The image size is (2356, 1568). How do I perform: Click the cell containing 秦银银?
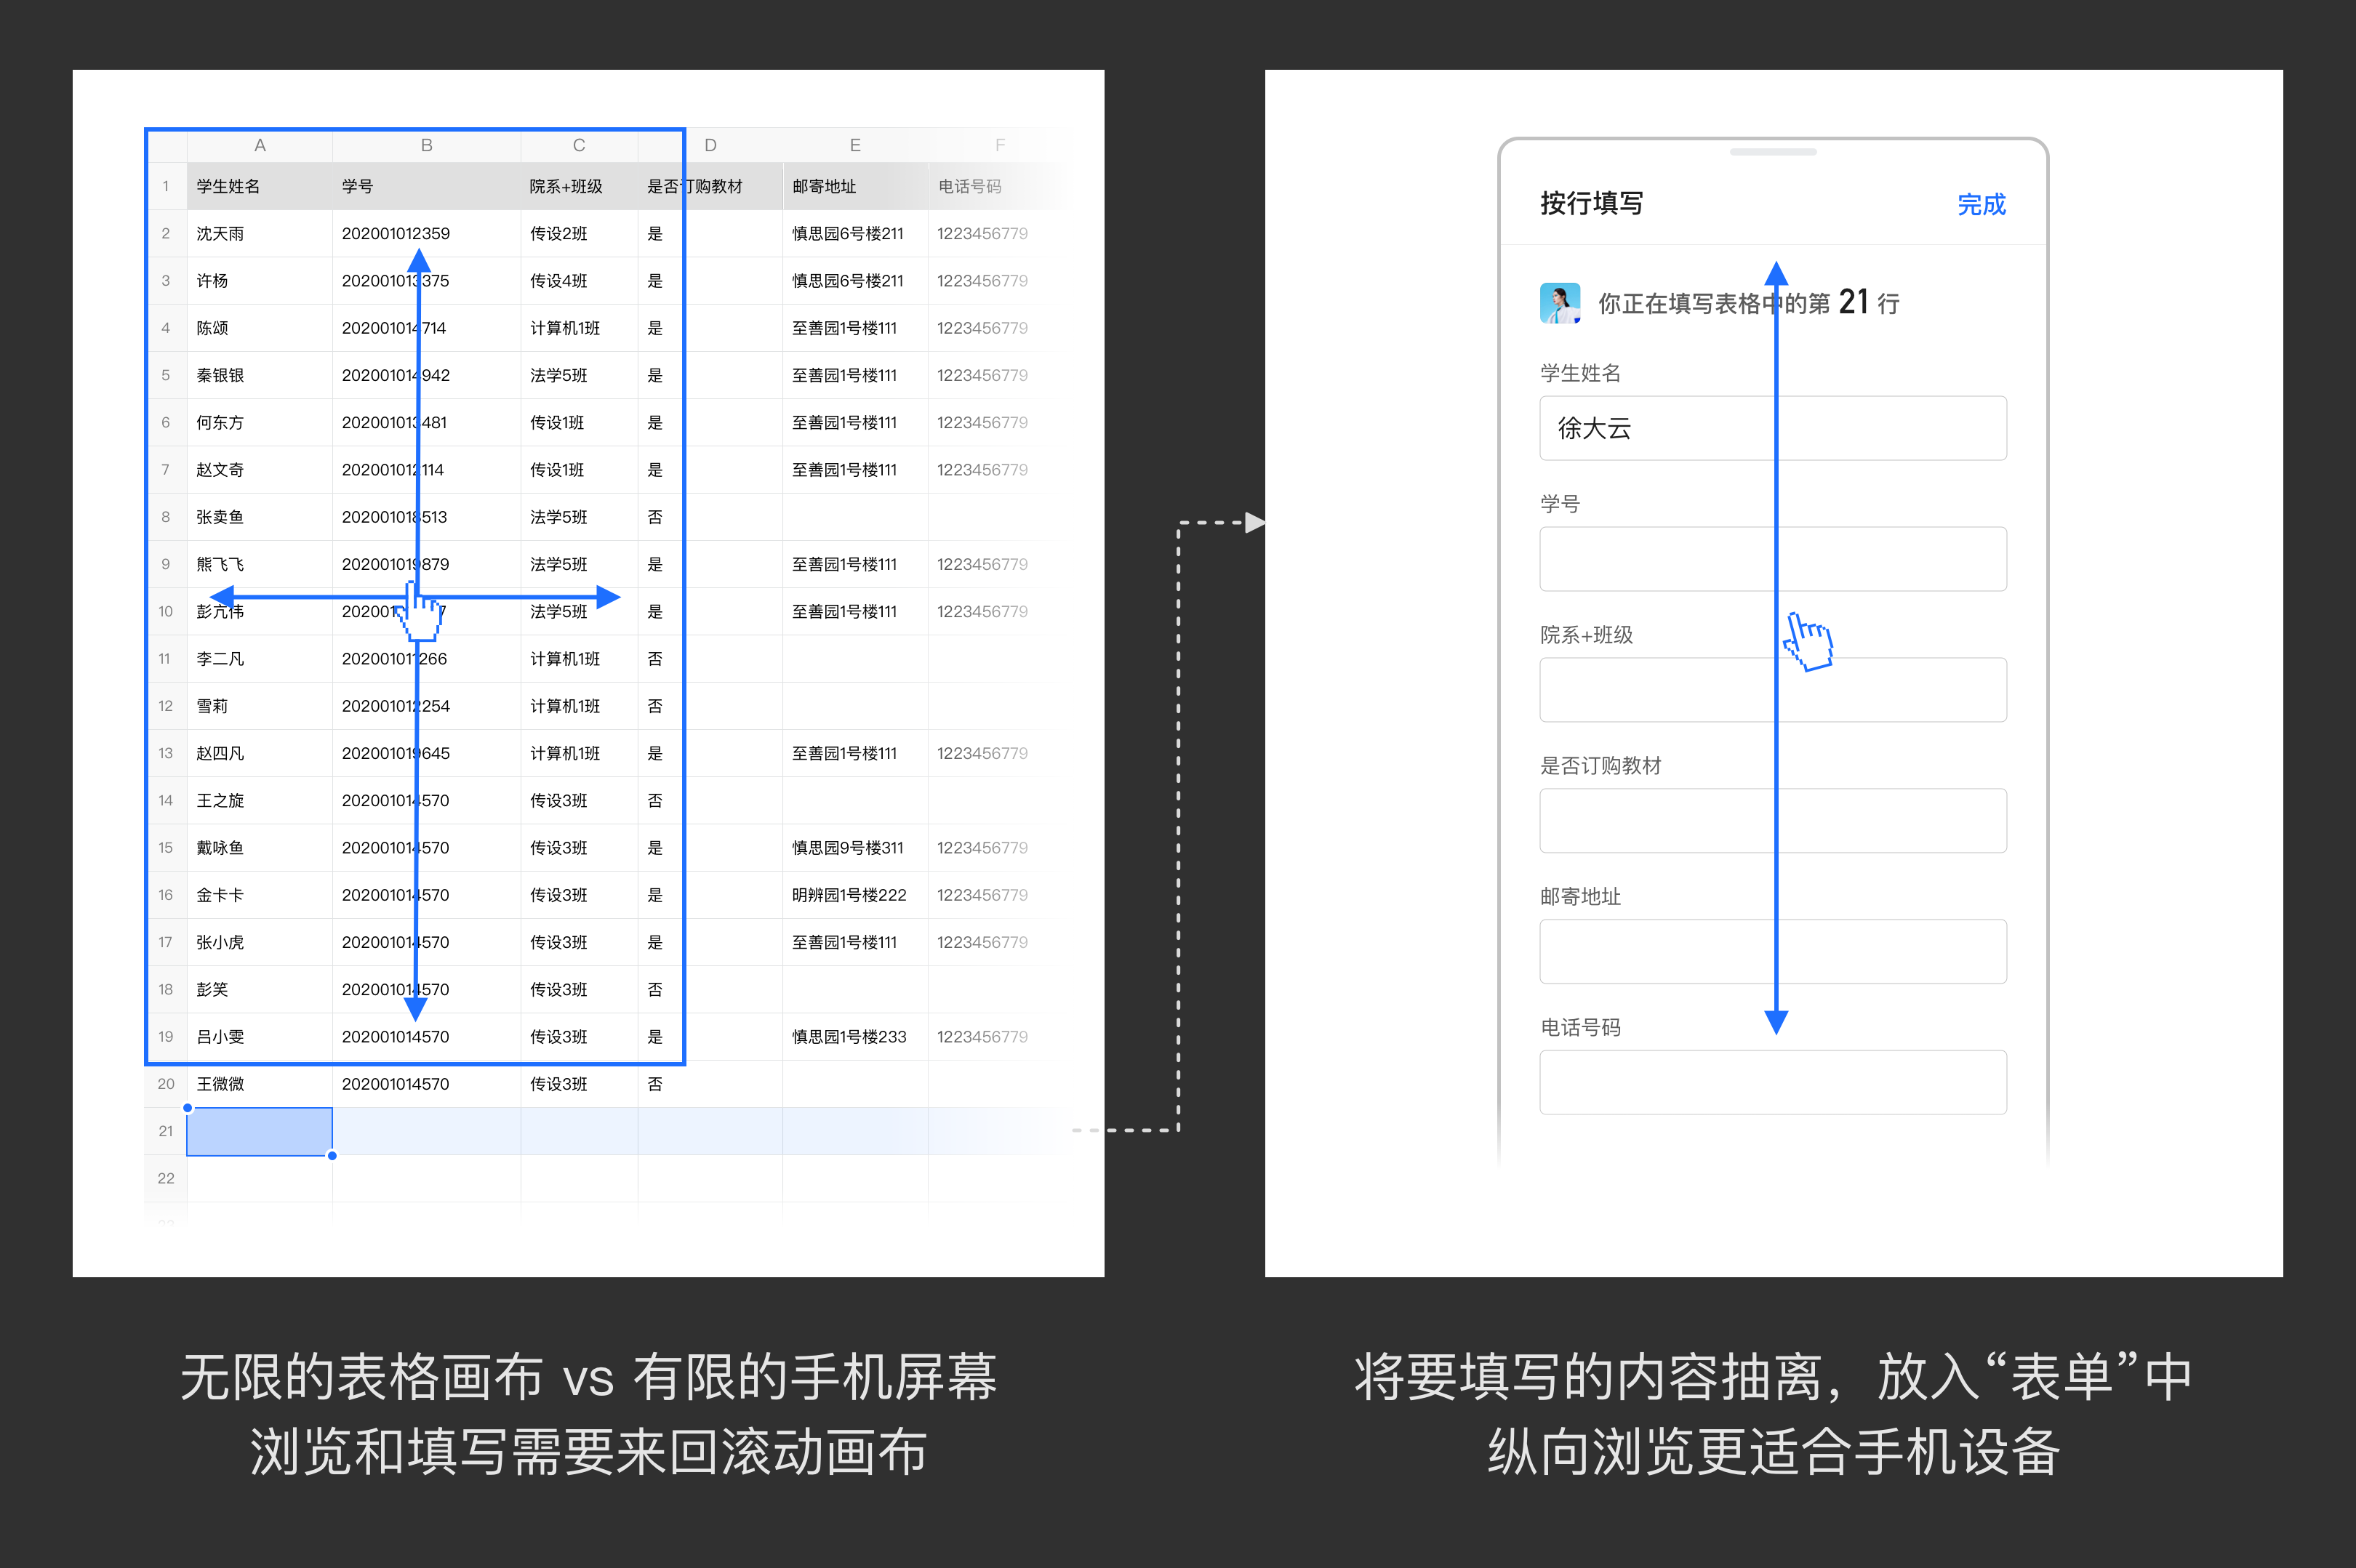pyautogui.click(x=260, y=375)
